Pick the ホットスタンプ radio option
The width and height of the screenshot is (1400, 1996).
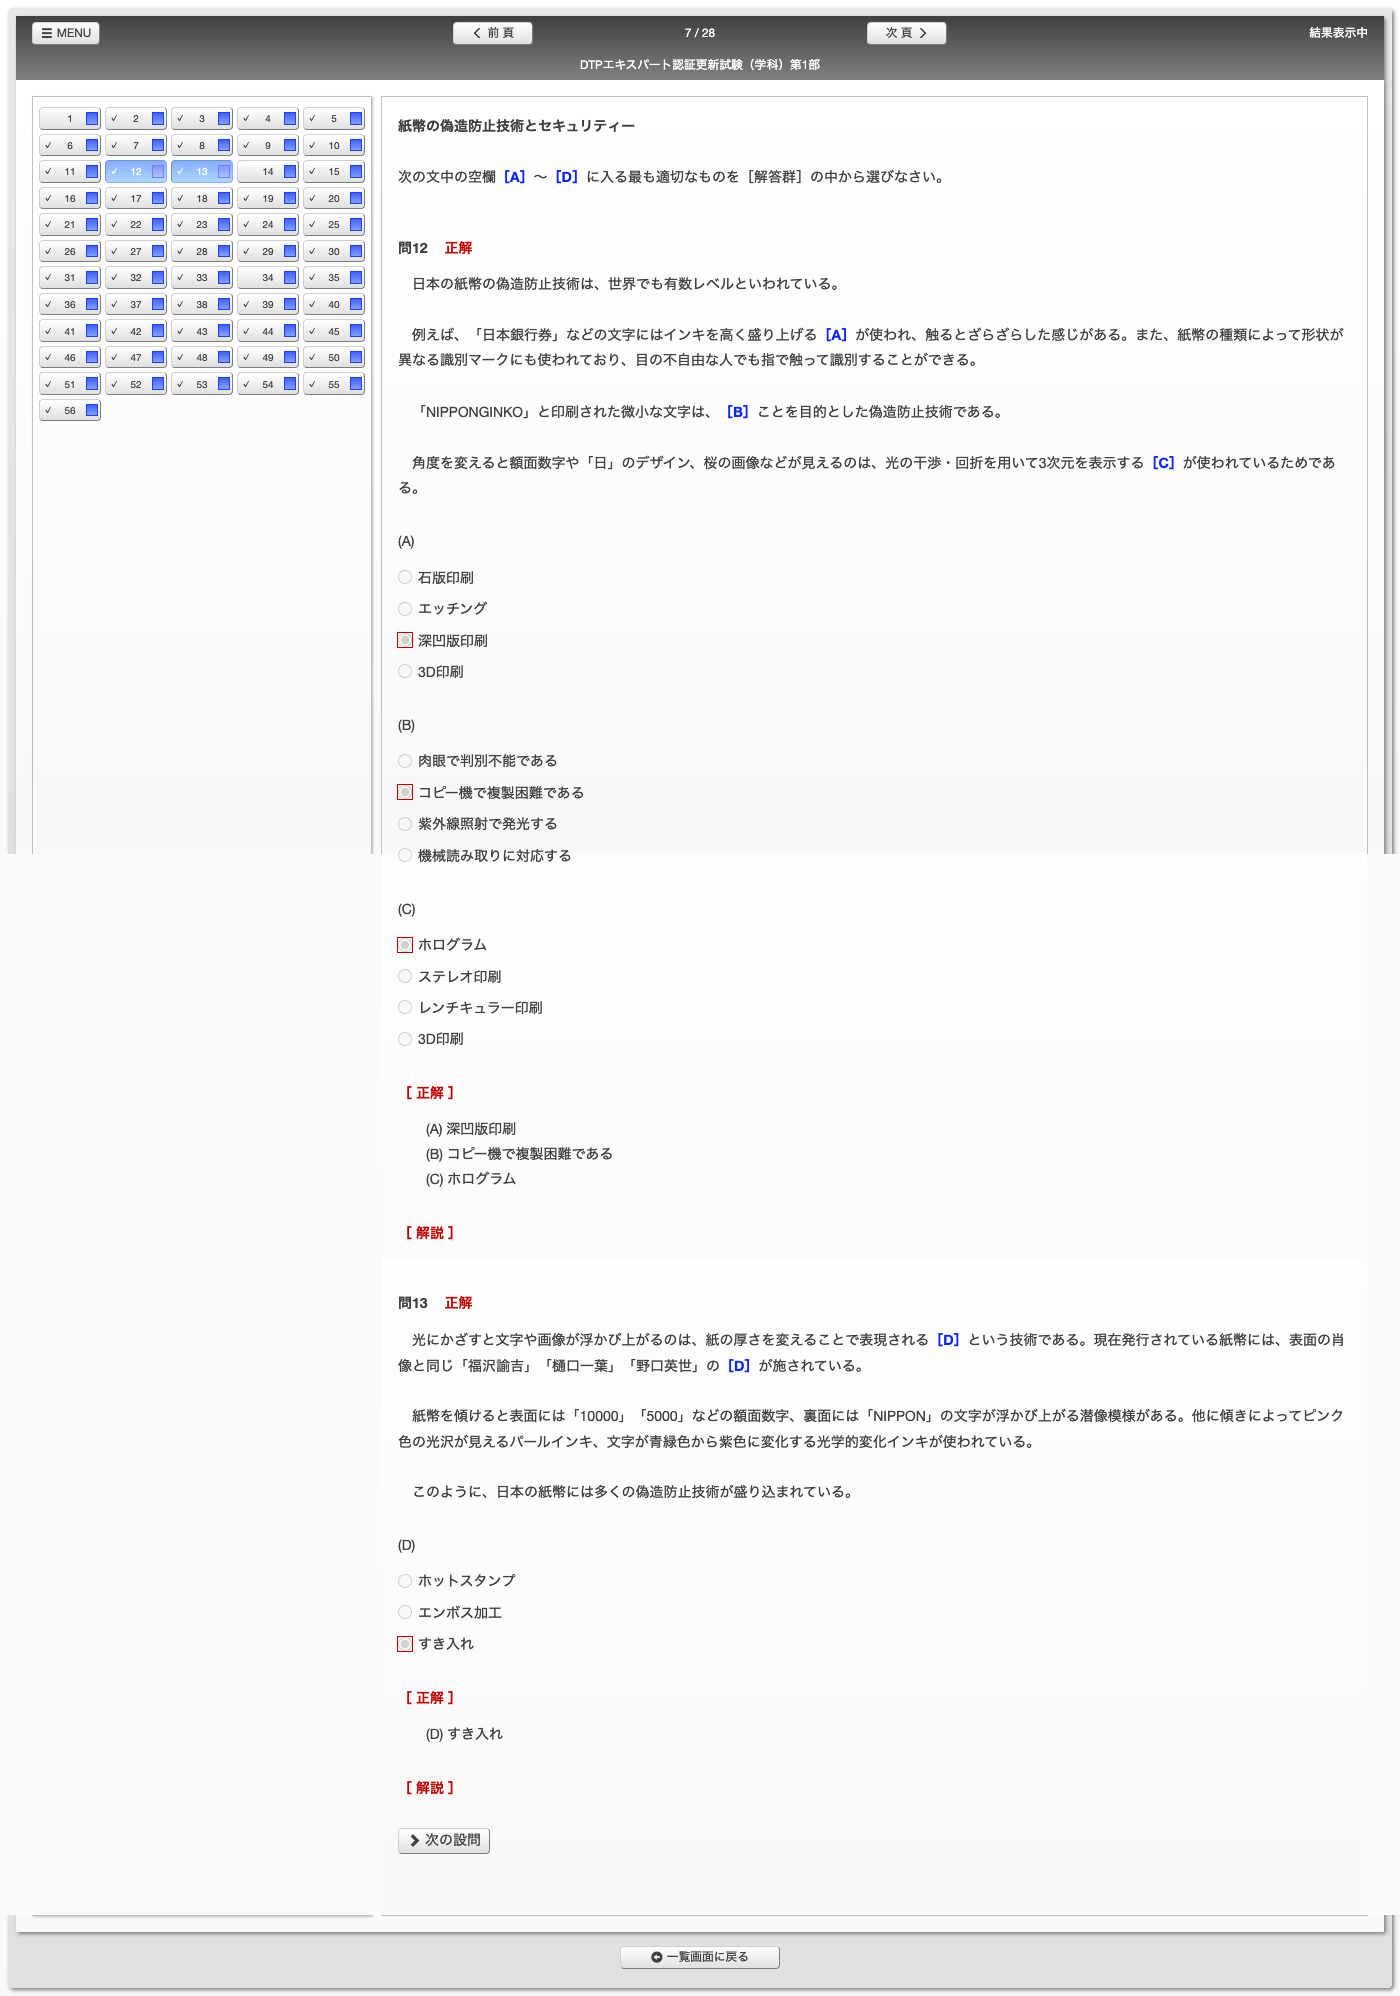point(405,1581)
